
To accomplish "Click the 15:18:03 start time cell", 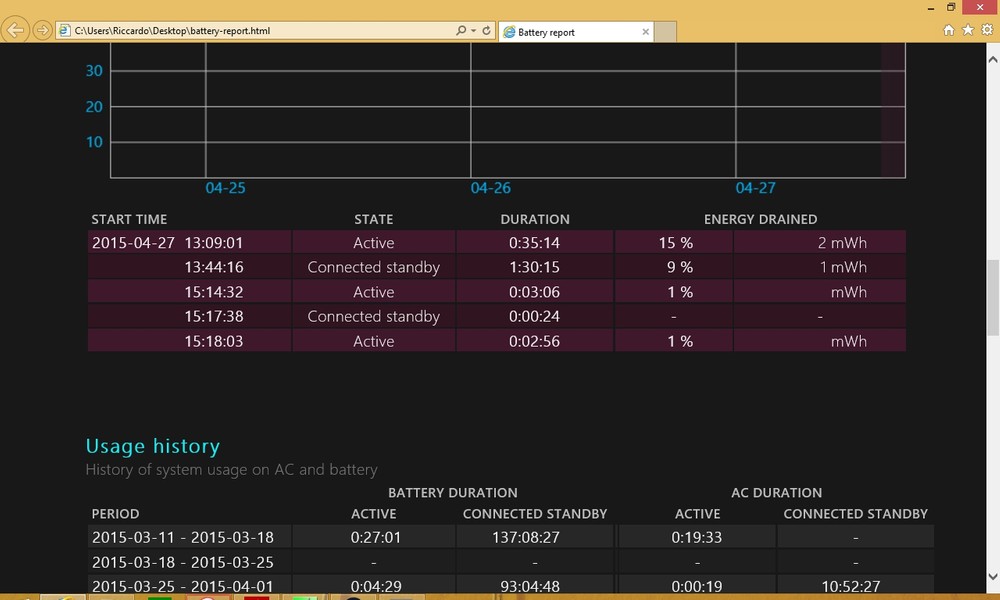I will click(189, 341).
